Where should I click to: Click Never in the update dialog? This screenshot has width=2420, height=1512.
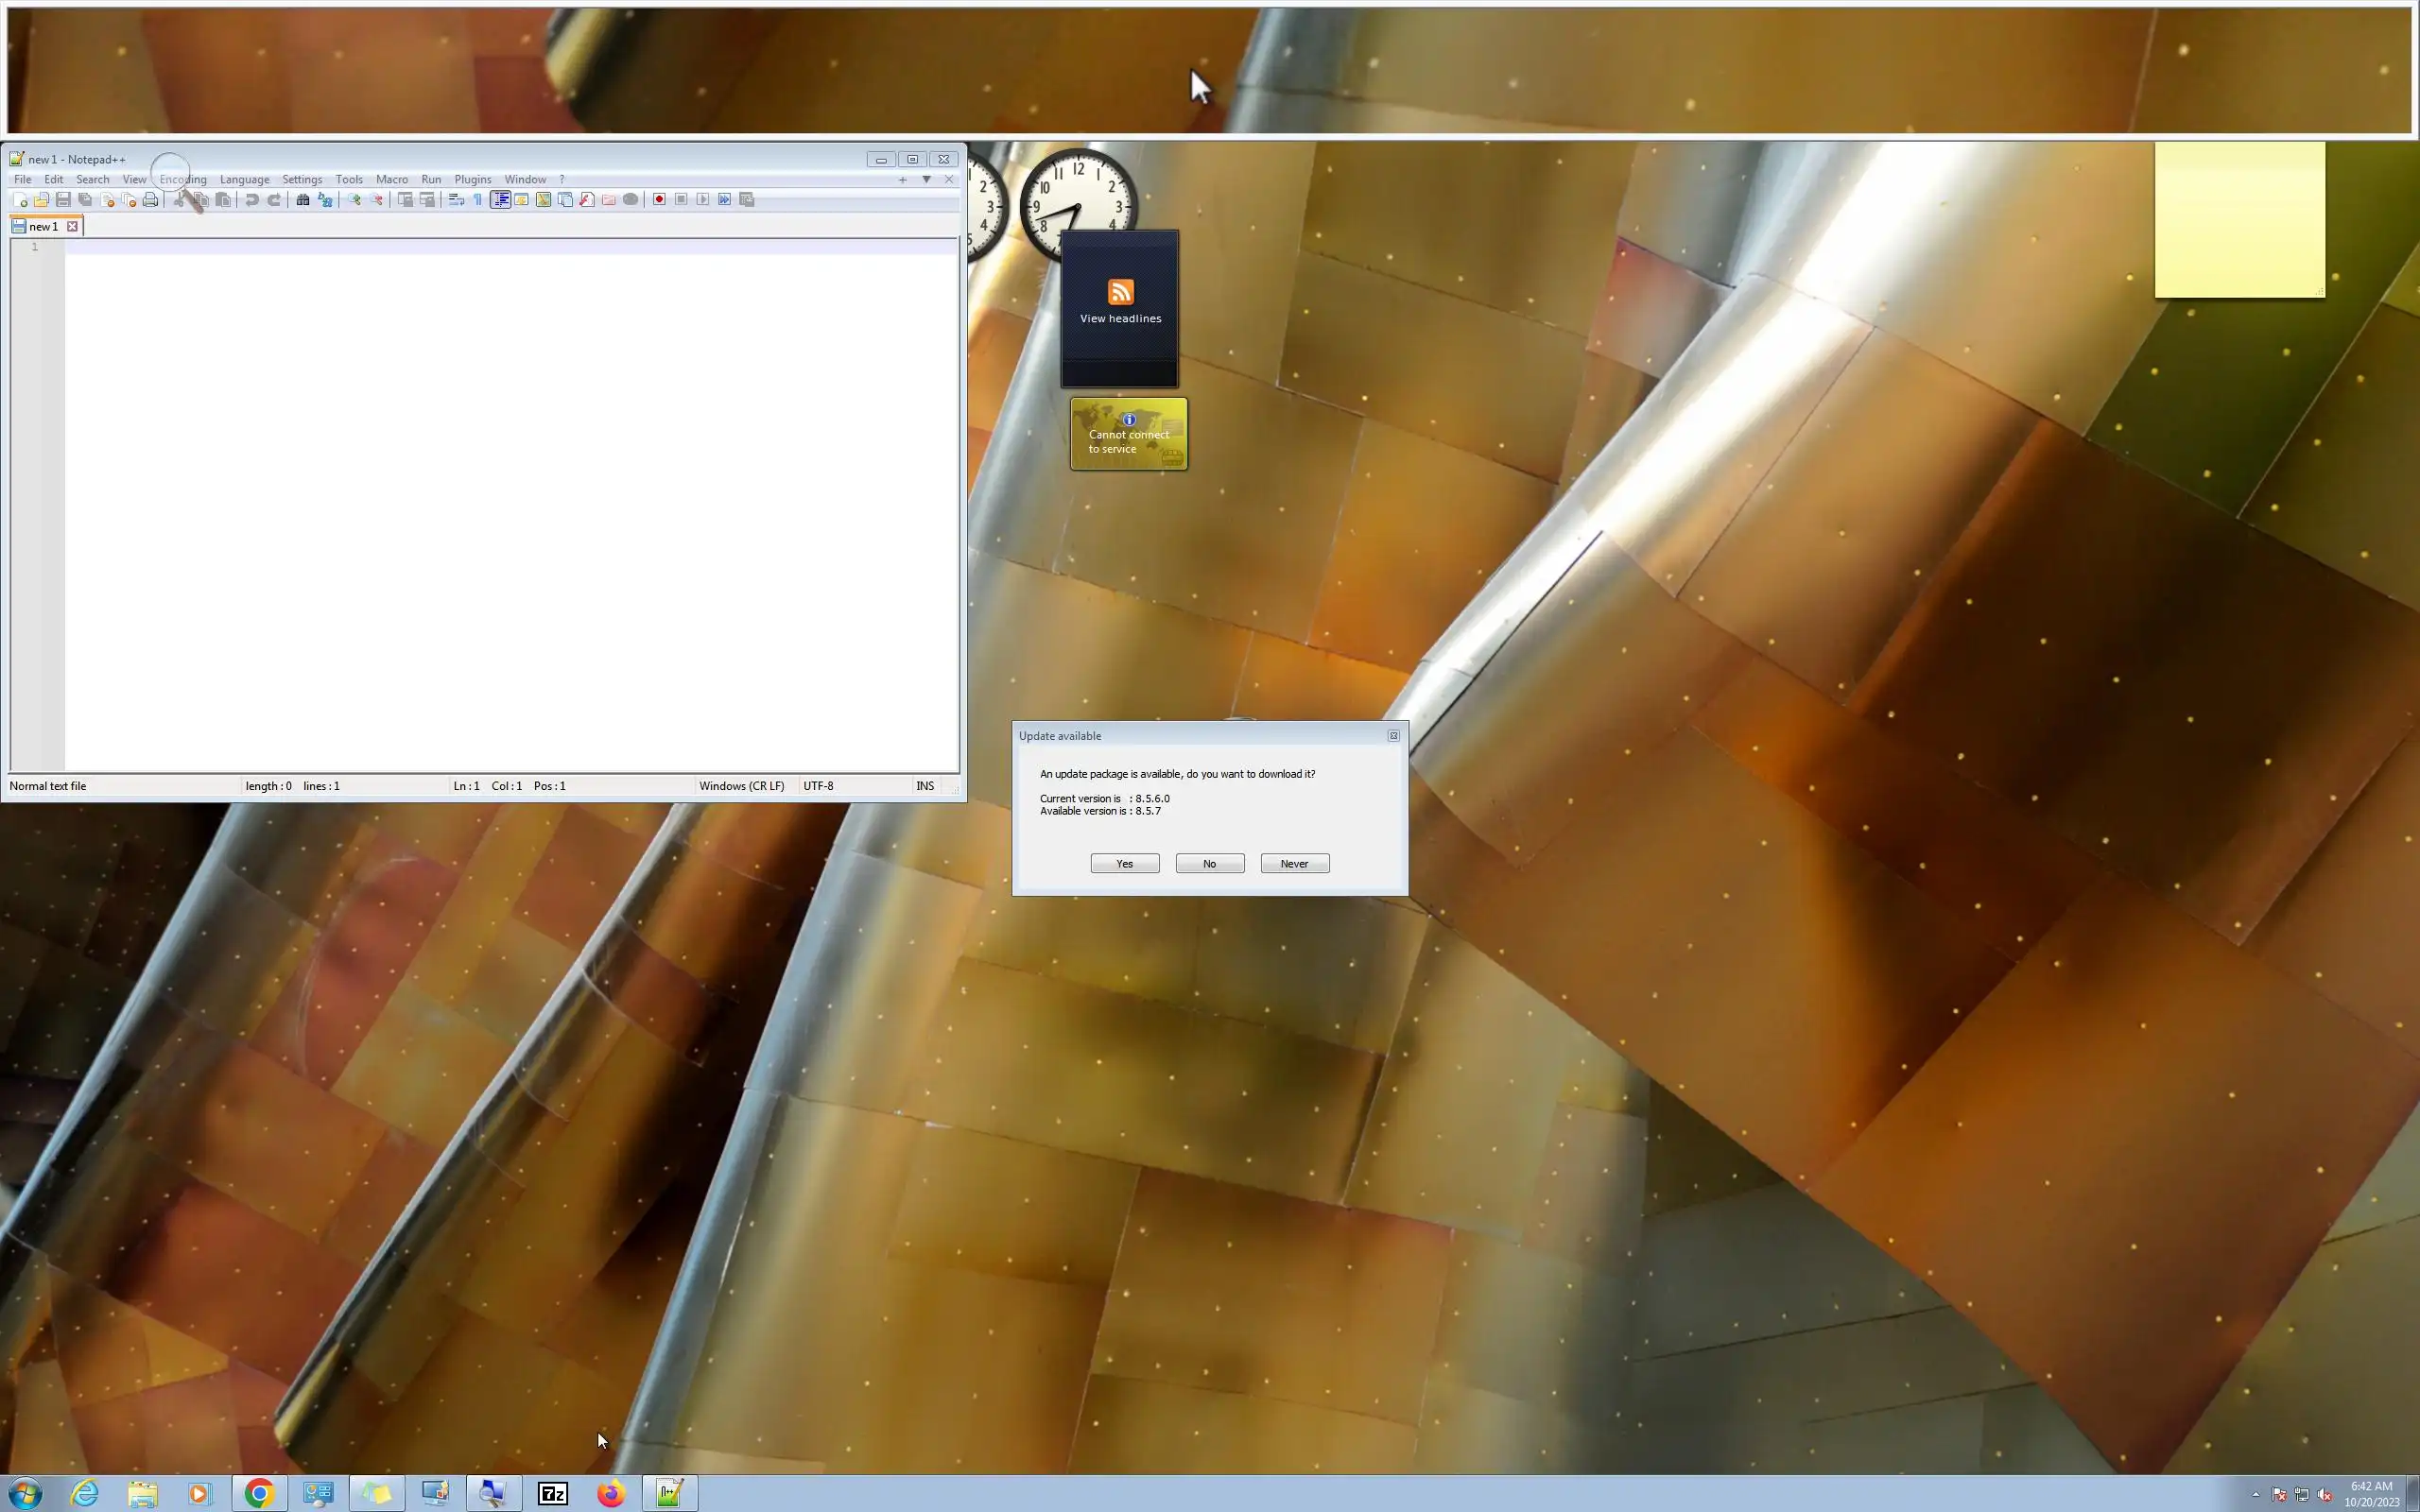[1294, 864]
